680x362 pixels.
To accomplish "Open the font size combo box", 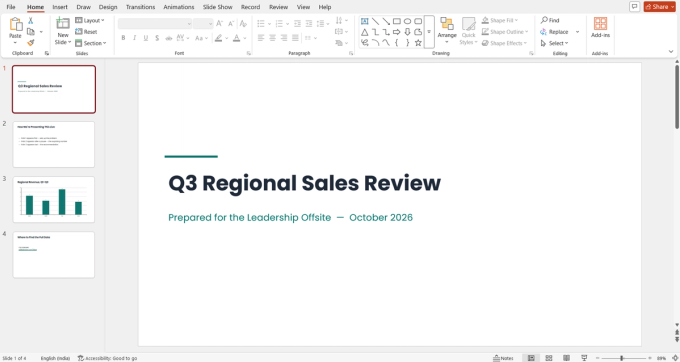I will (x=203, y=23).
